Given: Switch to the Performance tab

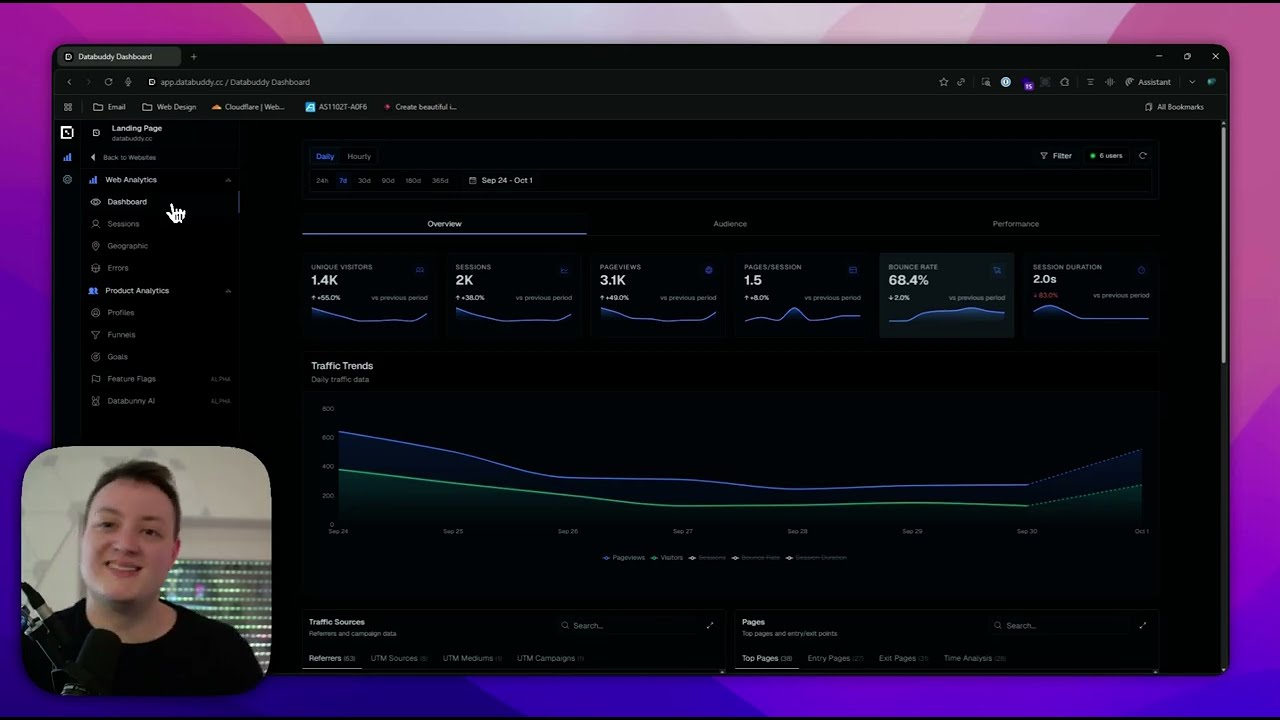Looking at the screenshot, I should [1016, 224].
